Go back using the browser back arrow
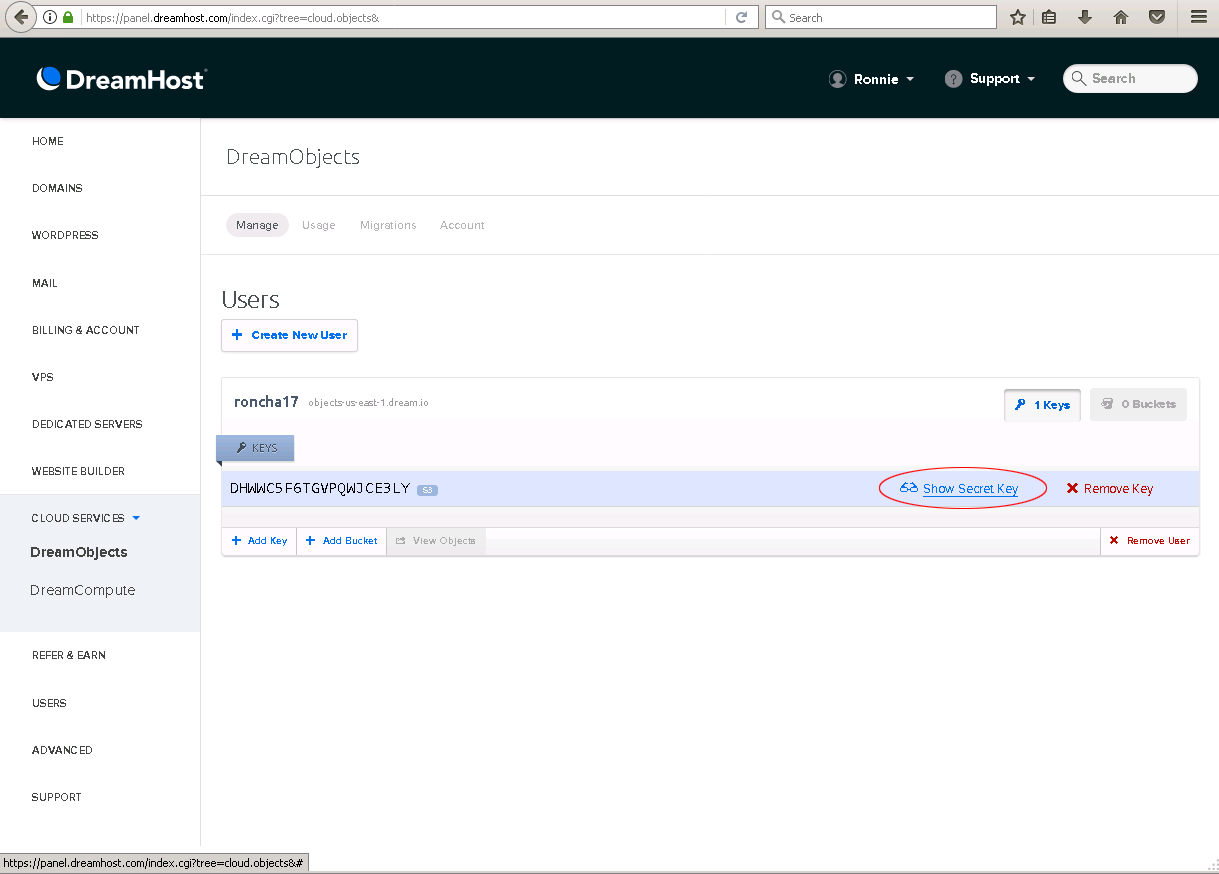1219x874 pixels. 19,17
